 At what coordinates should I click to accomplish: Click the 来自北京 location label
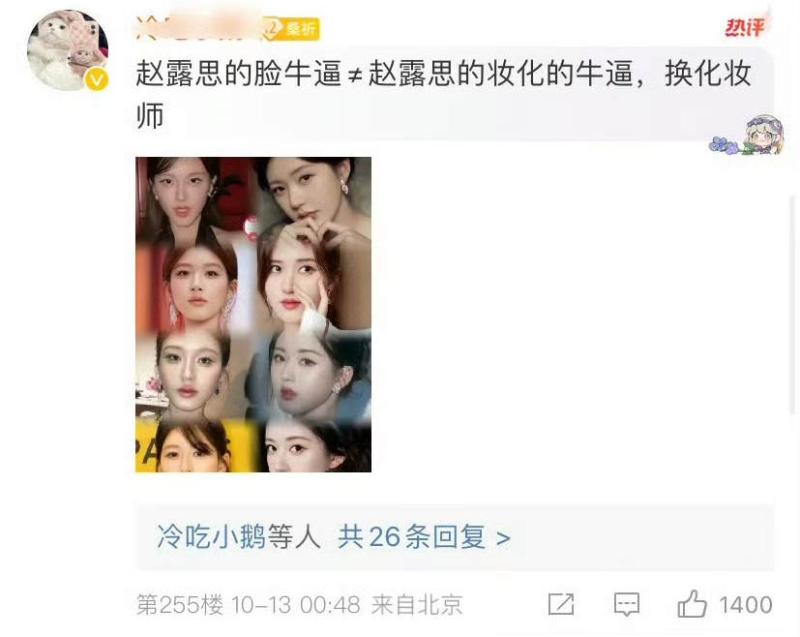coord(416,605)
